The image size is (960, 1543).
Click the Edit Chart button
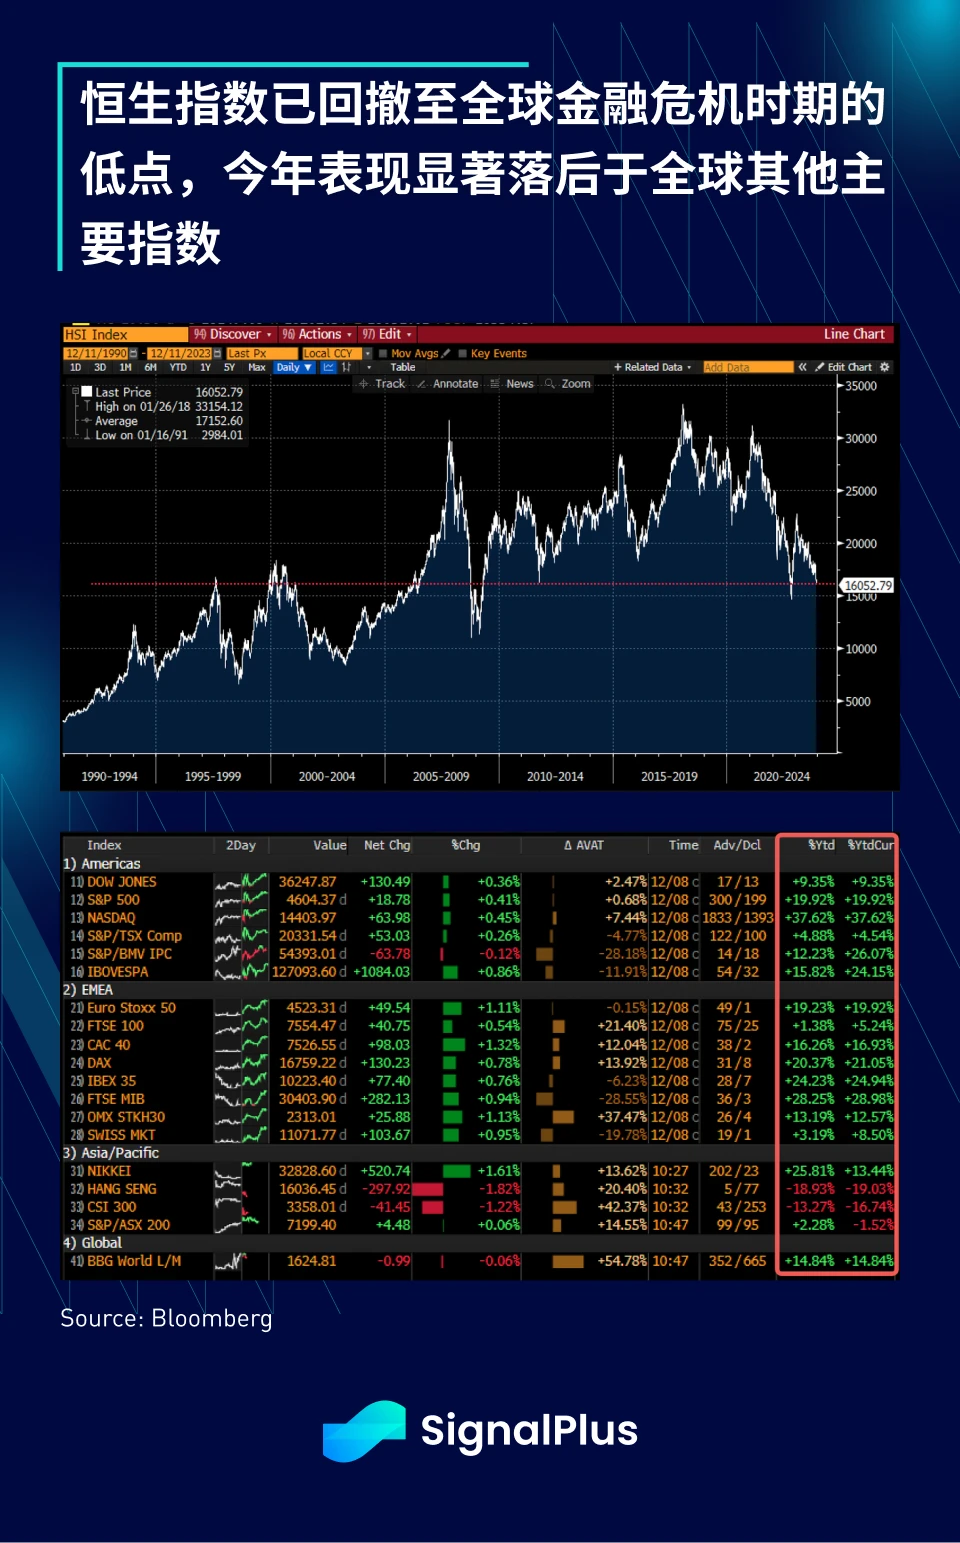843,367
